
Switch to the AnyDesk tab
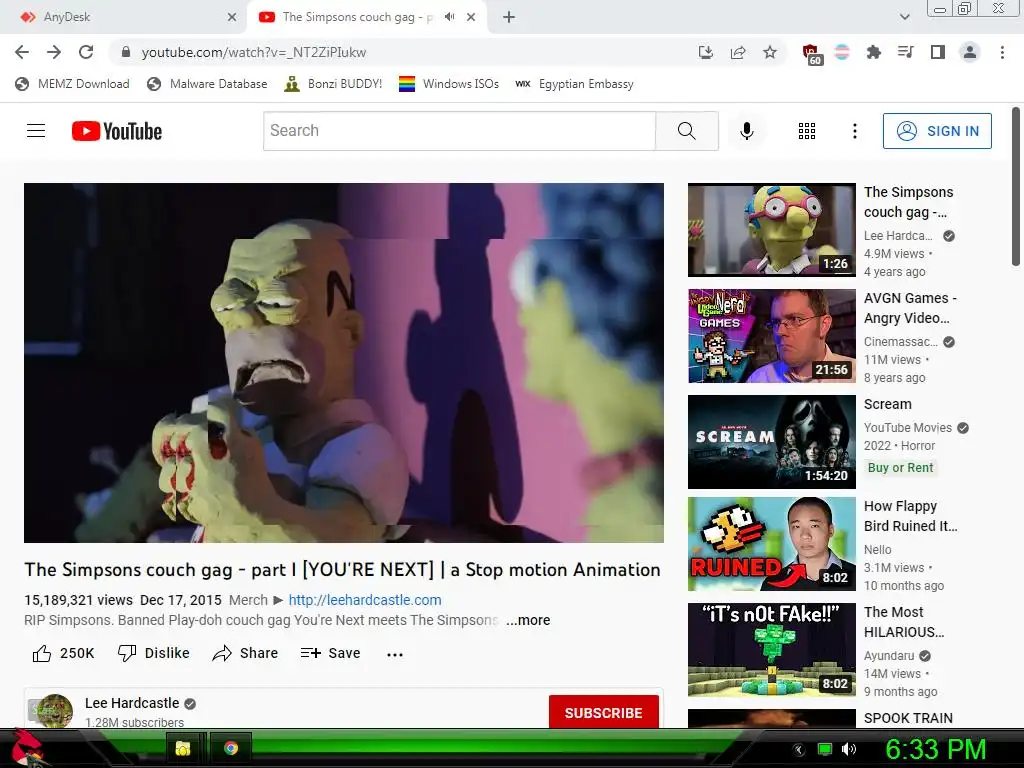click(123, 17)
